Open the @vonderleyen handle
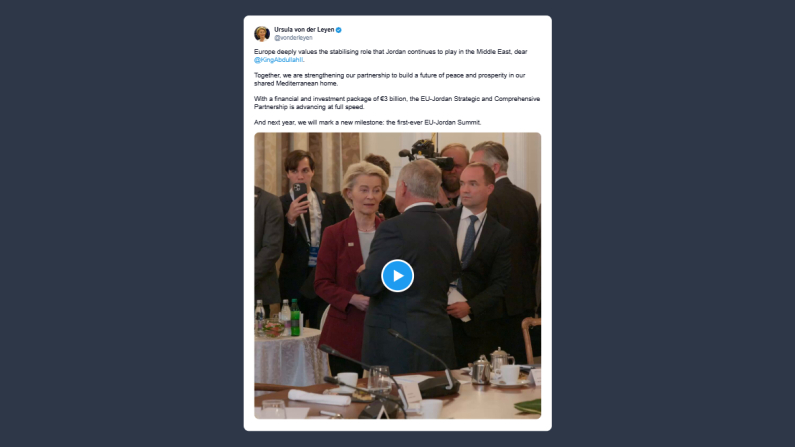Image resolution: width=795 pixels, height=447 pixels. click(x=293, y=38)
